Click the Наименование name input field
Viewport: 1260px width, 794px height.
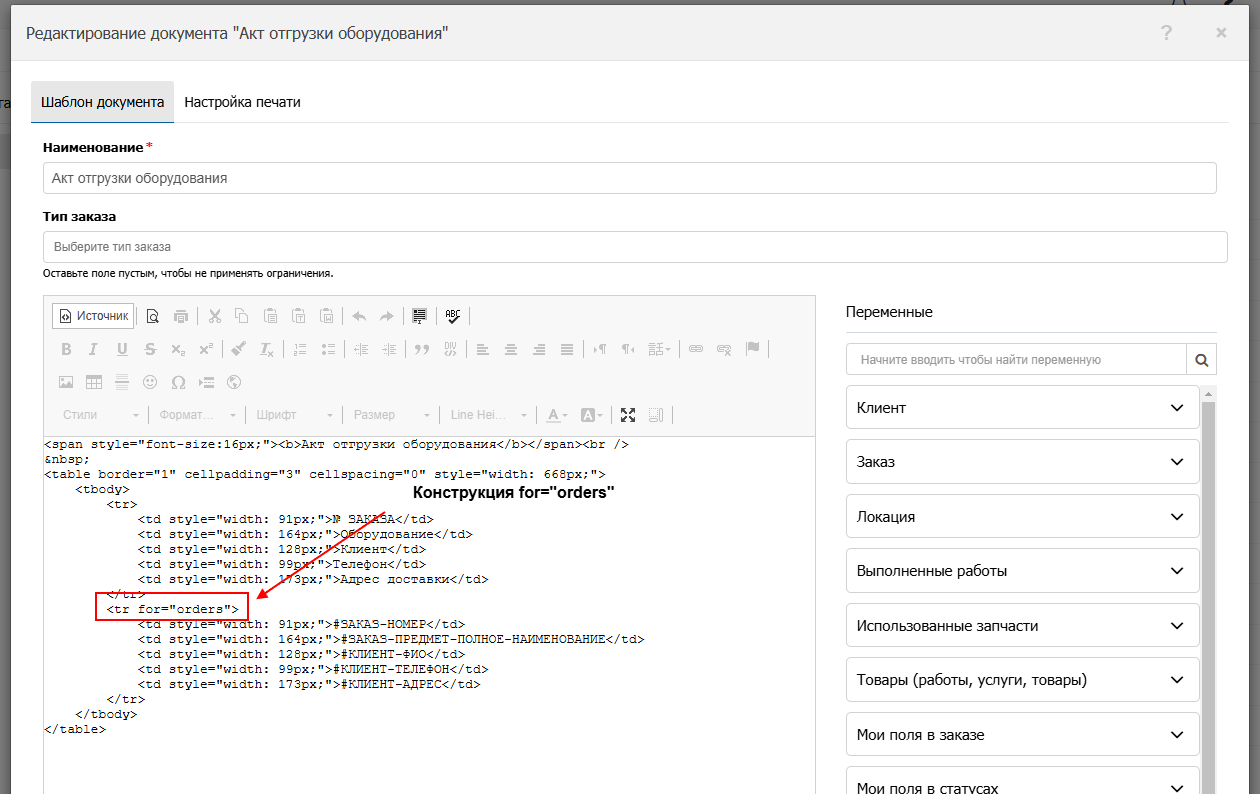(630, 178)
